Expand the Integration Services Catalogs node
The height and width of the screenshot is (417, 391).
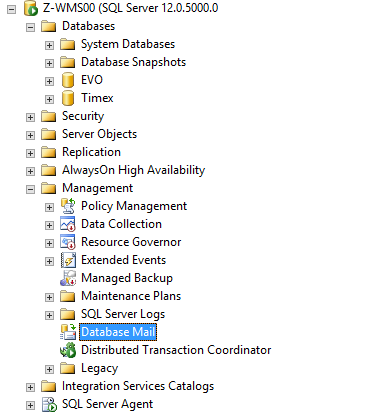click(30, 387)
